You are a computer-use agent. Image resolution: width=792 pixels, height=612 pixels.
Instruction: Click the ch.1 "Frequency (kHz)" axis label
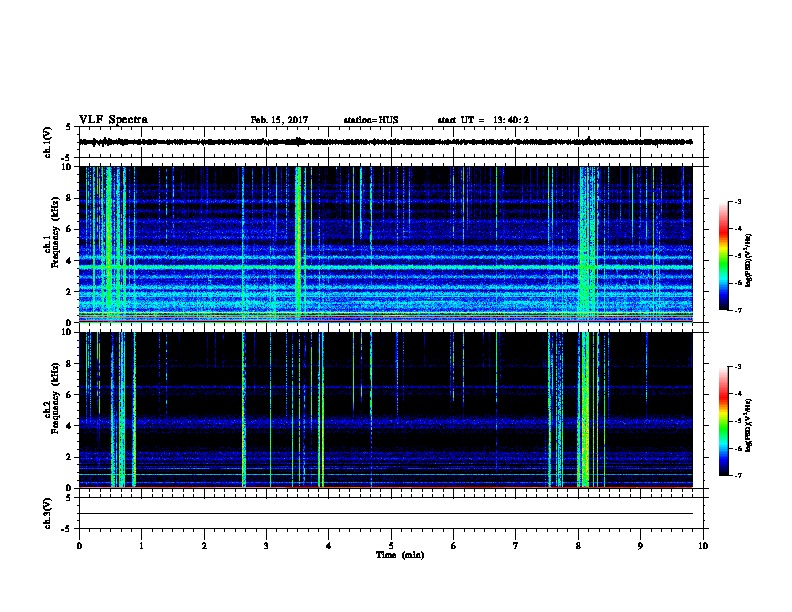(x=55, y=232)
